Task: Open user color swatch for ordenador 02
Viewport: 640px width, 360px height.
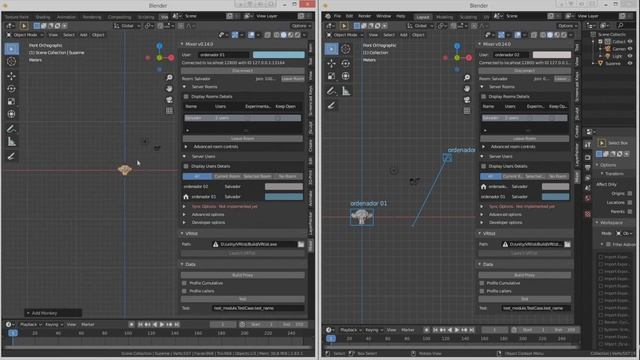Action: [x=551, y=55]
